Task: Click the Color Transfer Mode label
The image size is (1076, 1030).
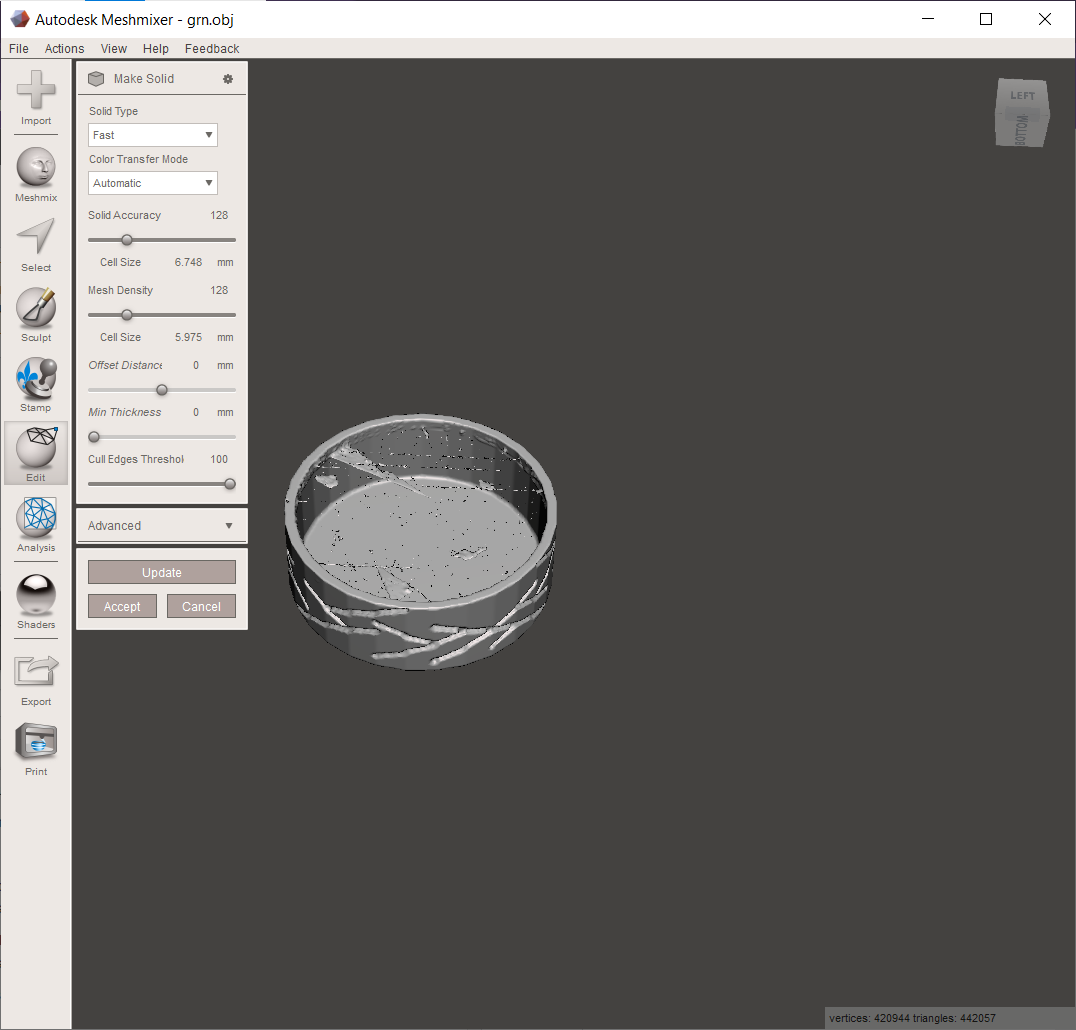Action: click(x=138, y=159)
